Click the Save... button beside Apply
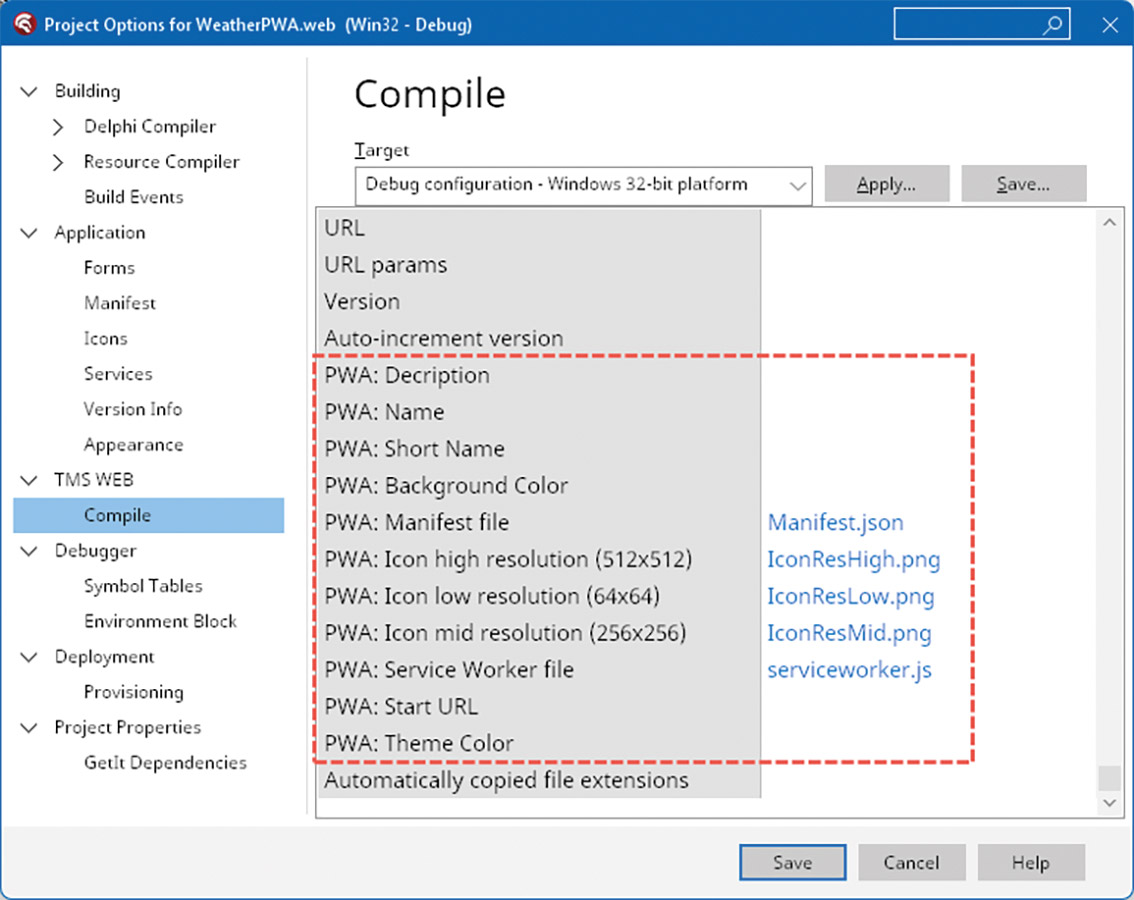Viewport: 1134px width, 900px height. pos(1023,185)
